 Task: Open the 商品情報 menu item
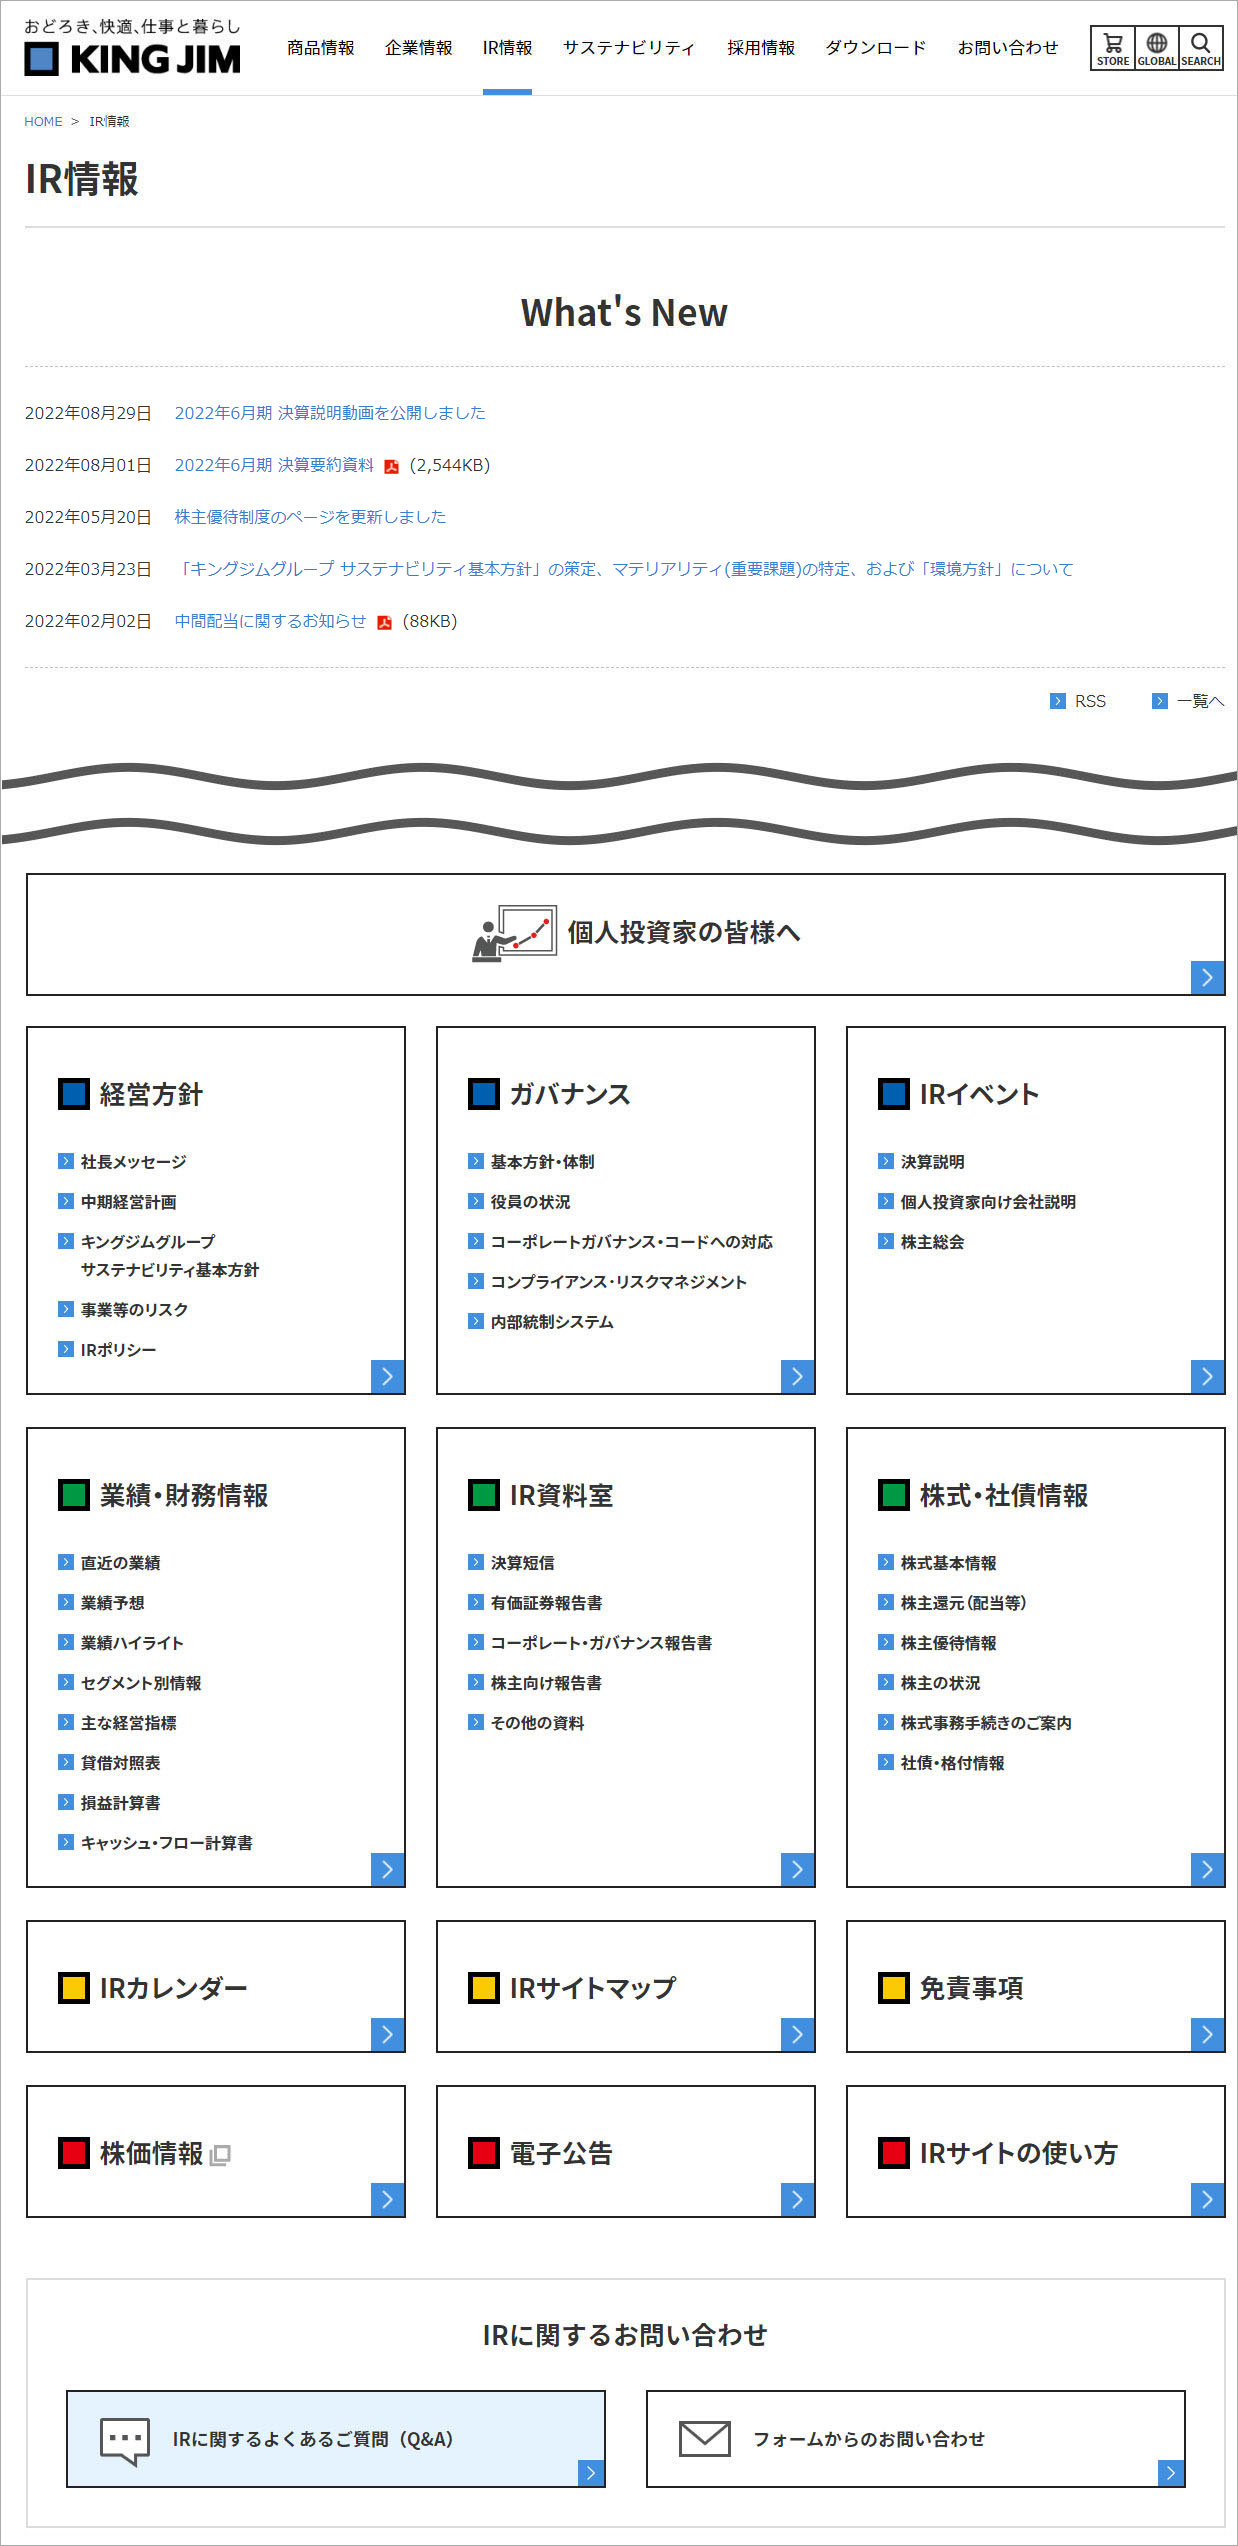tap(320, 48)
